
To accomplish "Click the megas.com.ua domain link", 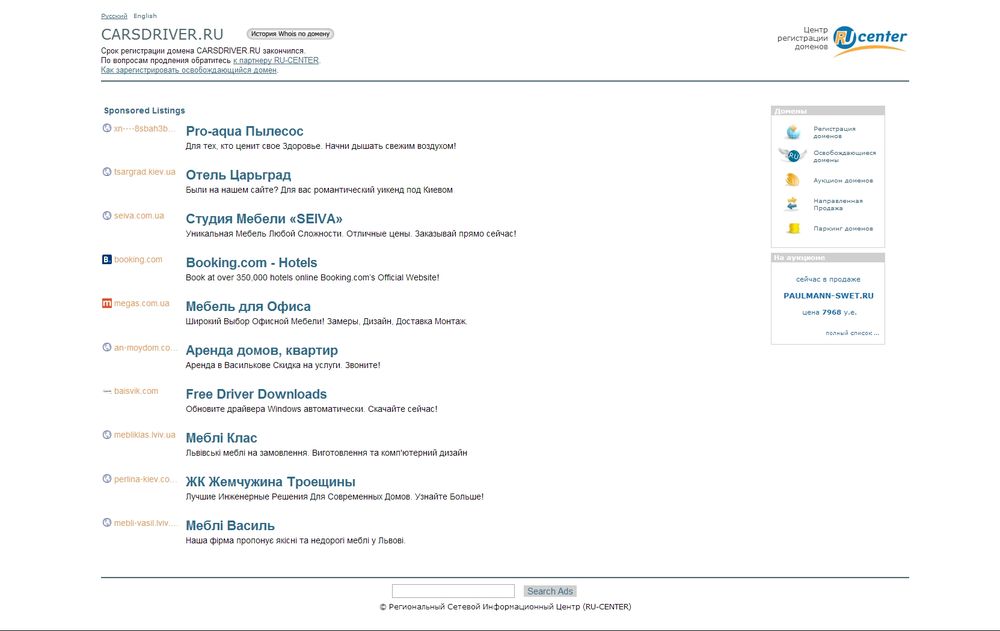I will 142,303.
